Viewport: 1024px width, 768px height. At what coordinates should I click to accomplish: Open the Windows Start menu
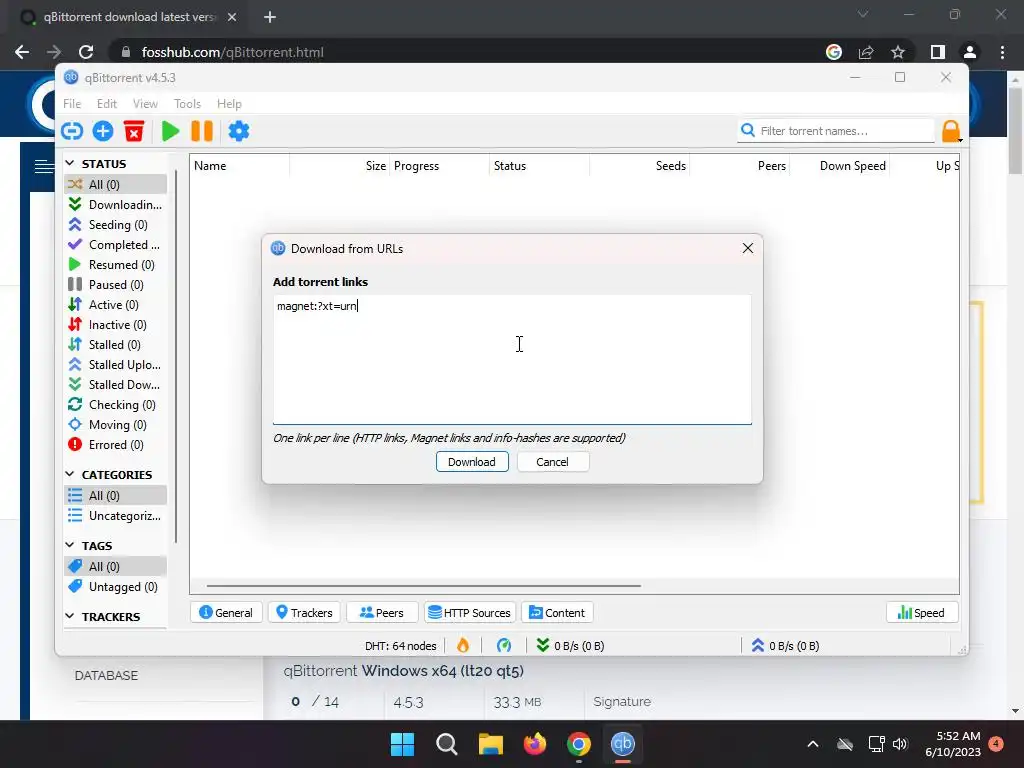click(402, 744)
